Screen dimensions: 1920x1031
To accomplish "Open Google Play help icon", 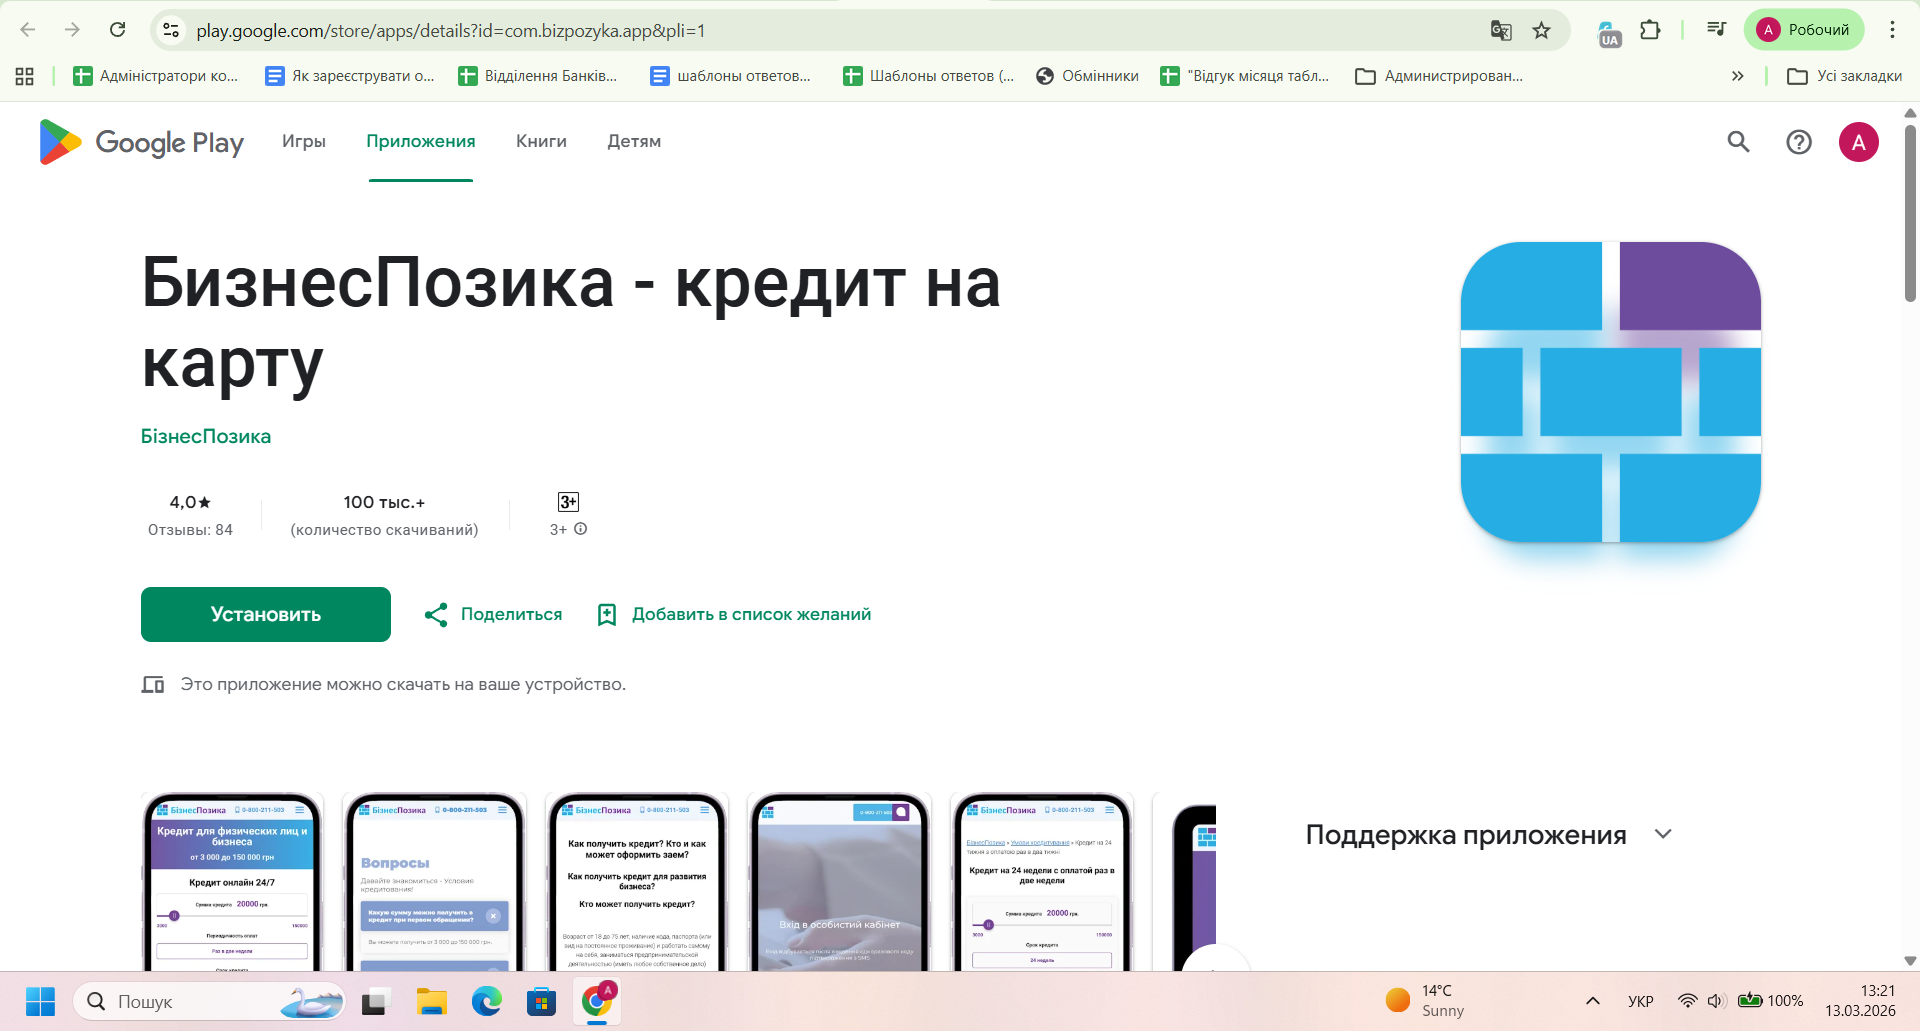I will click(x=1799, y=142).
